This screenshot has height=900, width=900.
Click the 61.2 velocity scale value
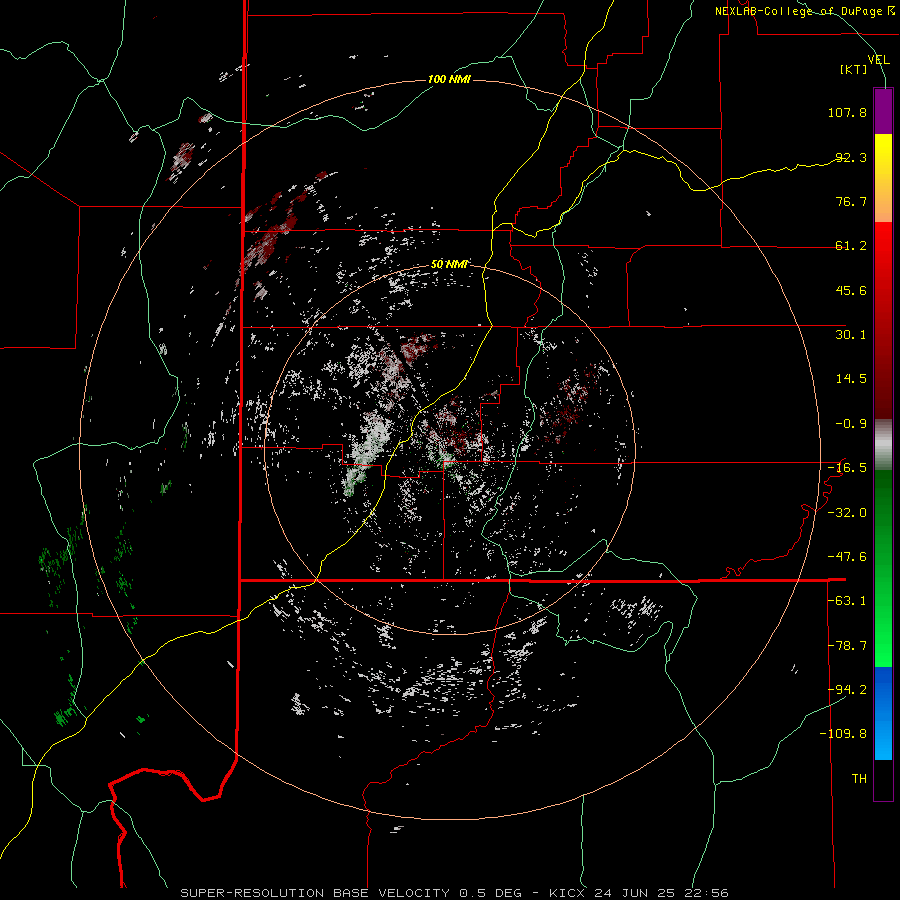851,246
